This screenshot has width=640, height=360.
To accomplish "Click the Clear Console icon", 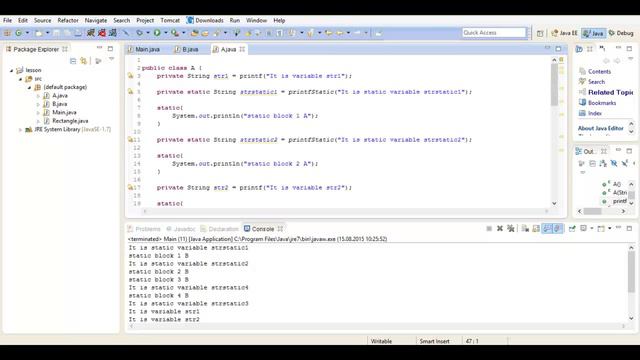I will [525, 229].
